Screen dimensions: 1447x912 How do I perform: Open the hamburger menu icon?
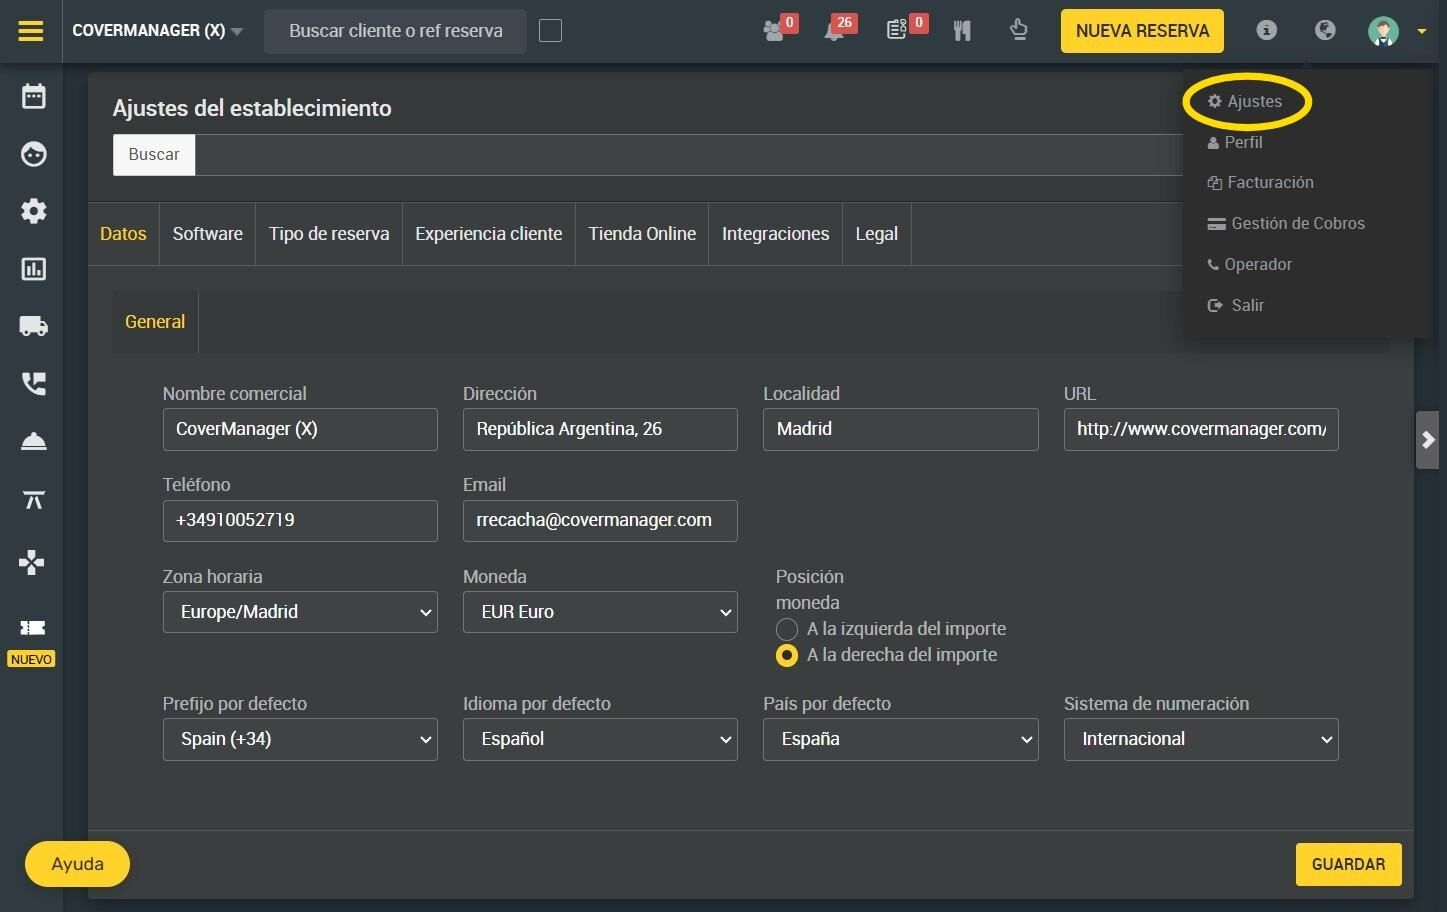click(31, 31)
